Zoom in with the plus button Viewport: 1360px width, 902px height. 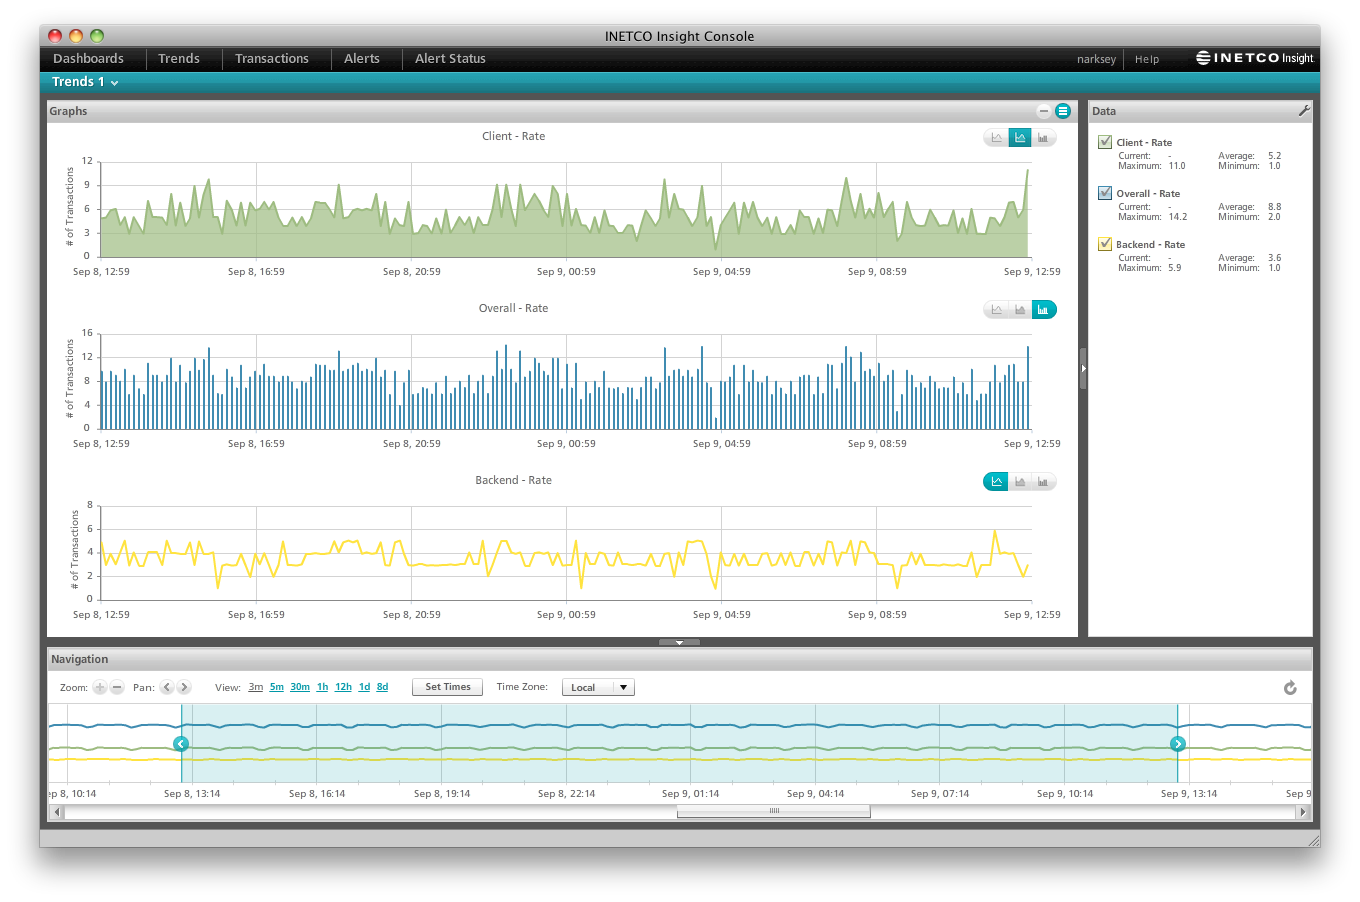100,687
